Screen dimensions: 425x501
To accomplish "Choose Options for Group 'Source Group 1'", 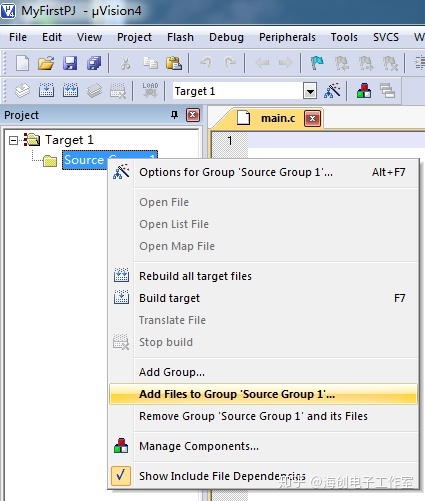I will coord(263,173).
